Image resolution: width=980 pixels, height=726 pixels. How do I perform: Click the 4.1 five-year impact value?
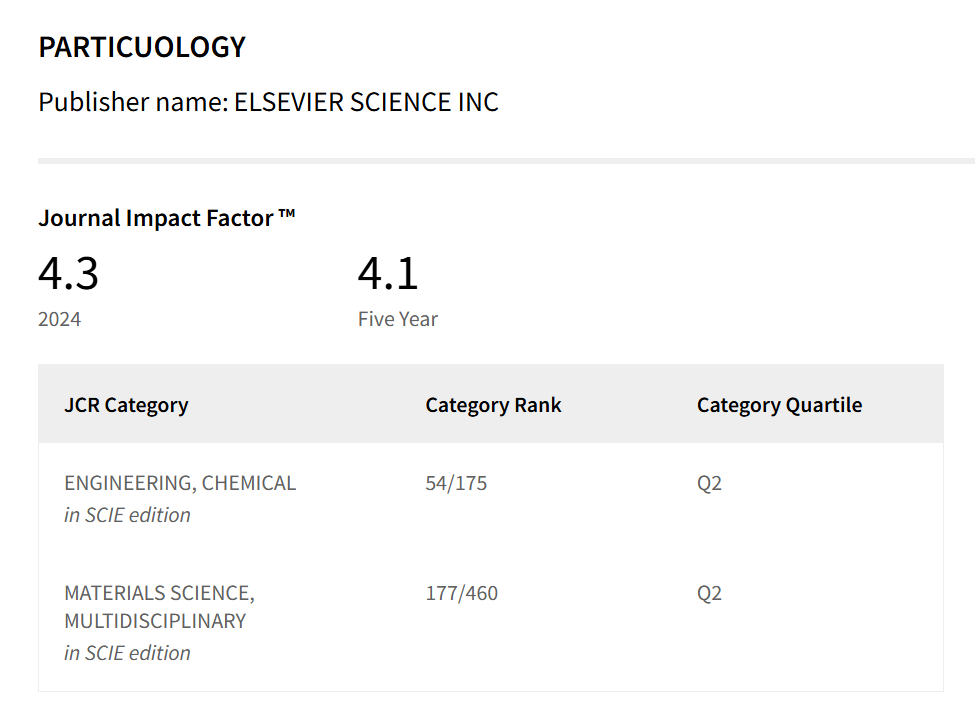pos(388,273)
